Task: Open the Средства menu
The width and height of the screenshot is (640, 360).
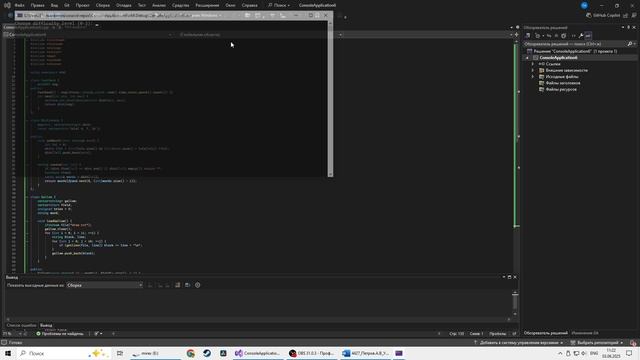Action: pos(180,5)
